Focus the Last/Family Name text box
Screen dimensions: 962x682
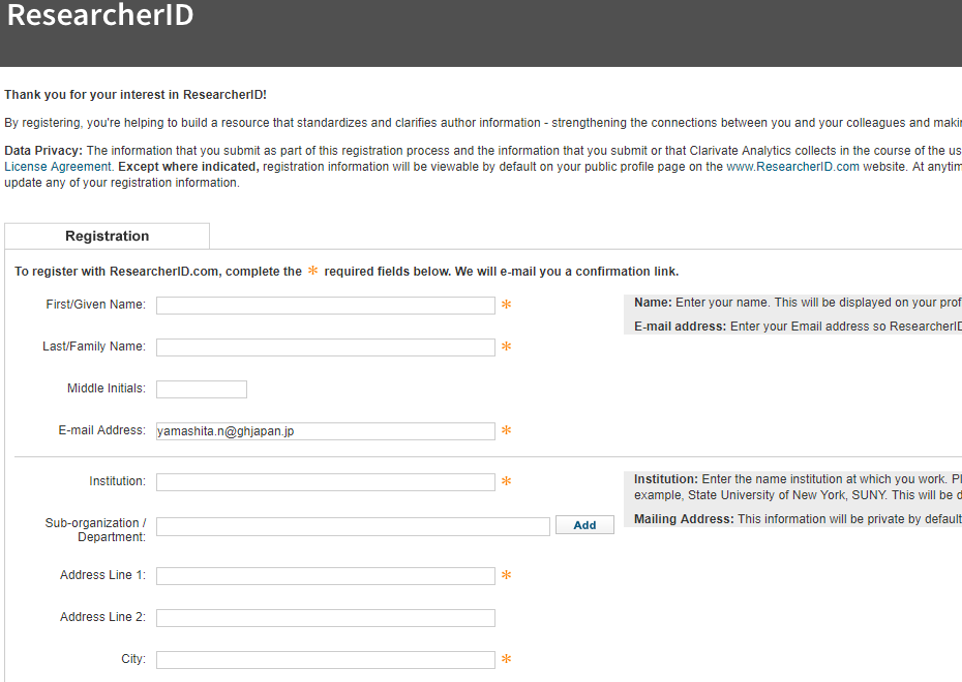pyautogui.click(x=325, y=347)
